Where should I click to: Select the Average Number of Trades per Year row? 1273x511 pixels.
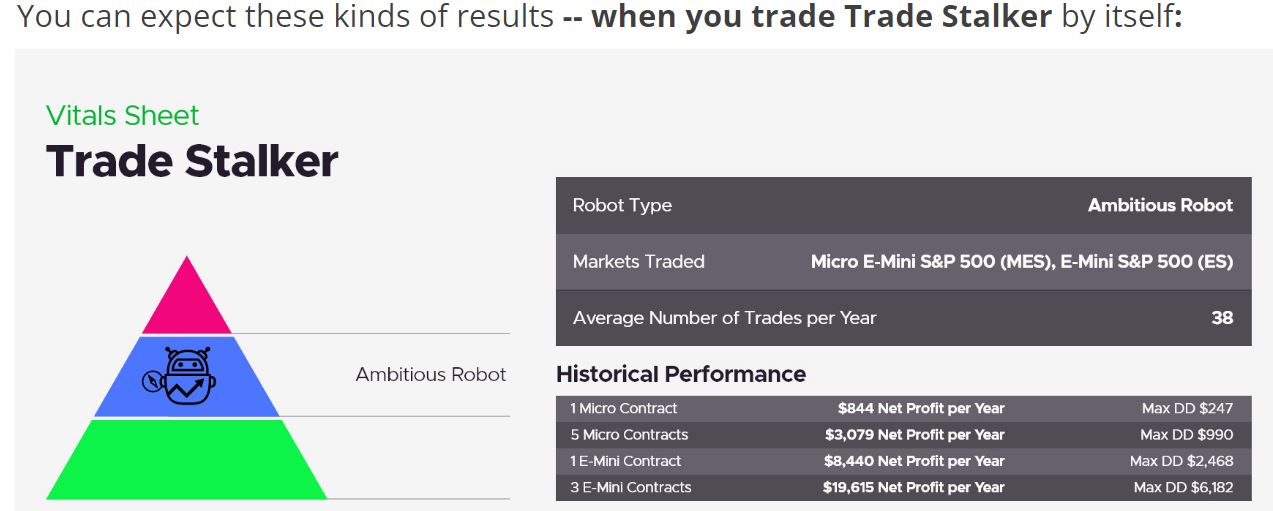point(903,318)
